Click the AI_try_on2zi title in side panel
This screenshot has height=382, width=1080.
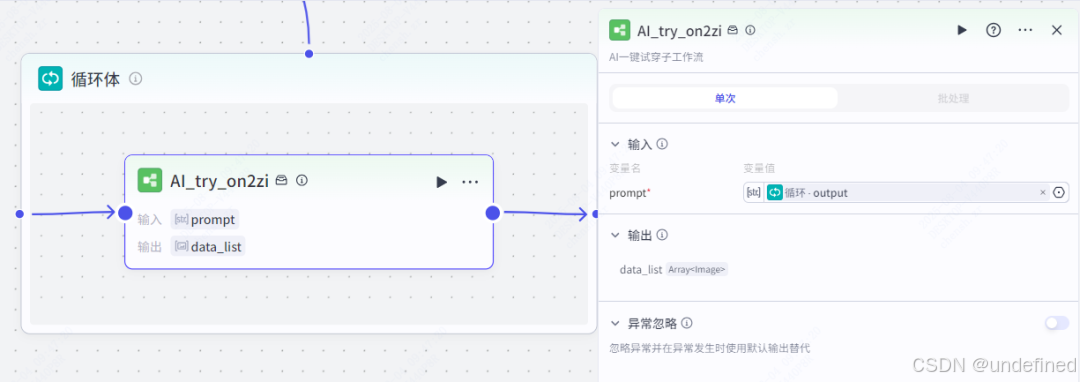pos(680,30)
